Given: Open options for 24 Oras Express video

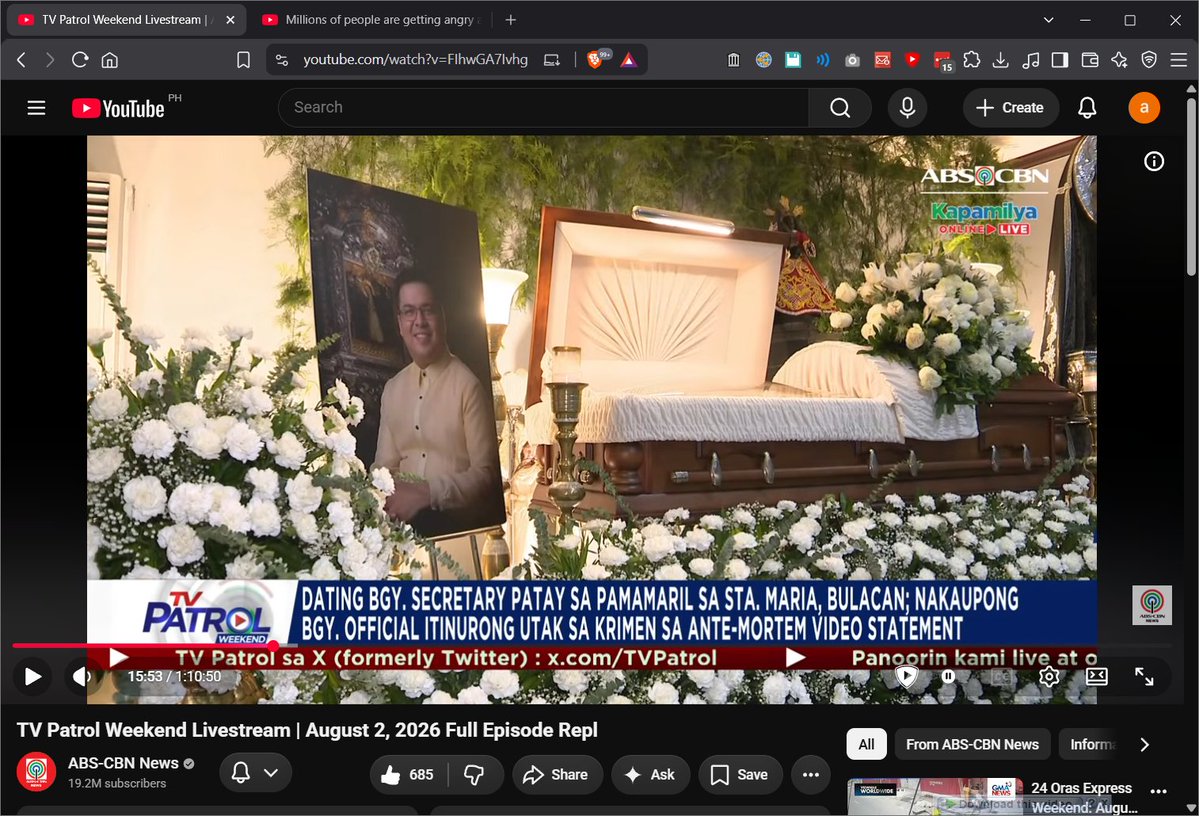Looking at the screenshot, I should click(x=1158, y=792).
